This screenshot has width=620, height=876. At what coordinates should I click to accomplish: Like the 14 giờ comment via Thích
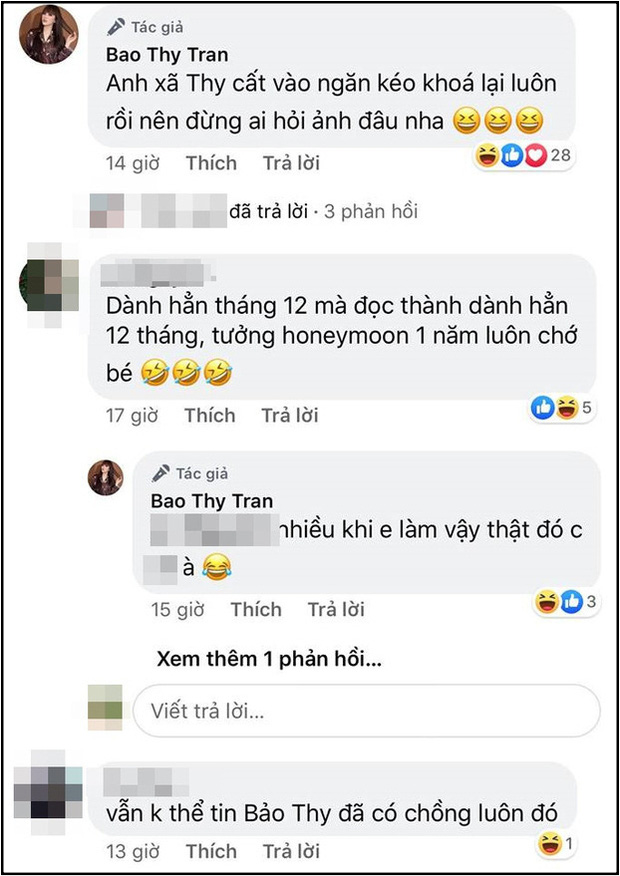(x=211, y=163)
